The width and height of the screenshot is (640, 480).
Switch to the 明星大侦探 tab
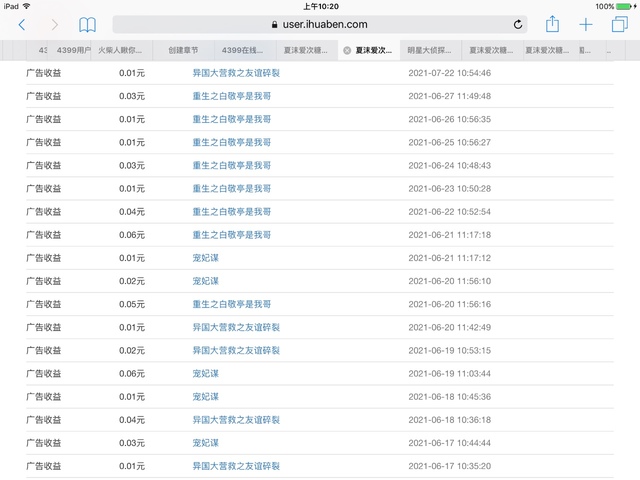click(x=431, y=49)
